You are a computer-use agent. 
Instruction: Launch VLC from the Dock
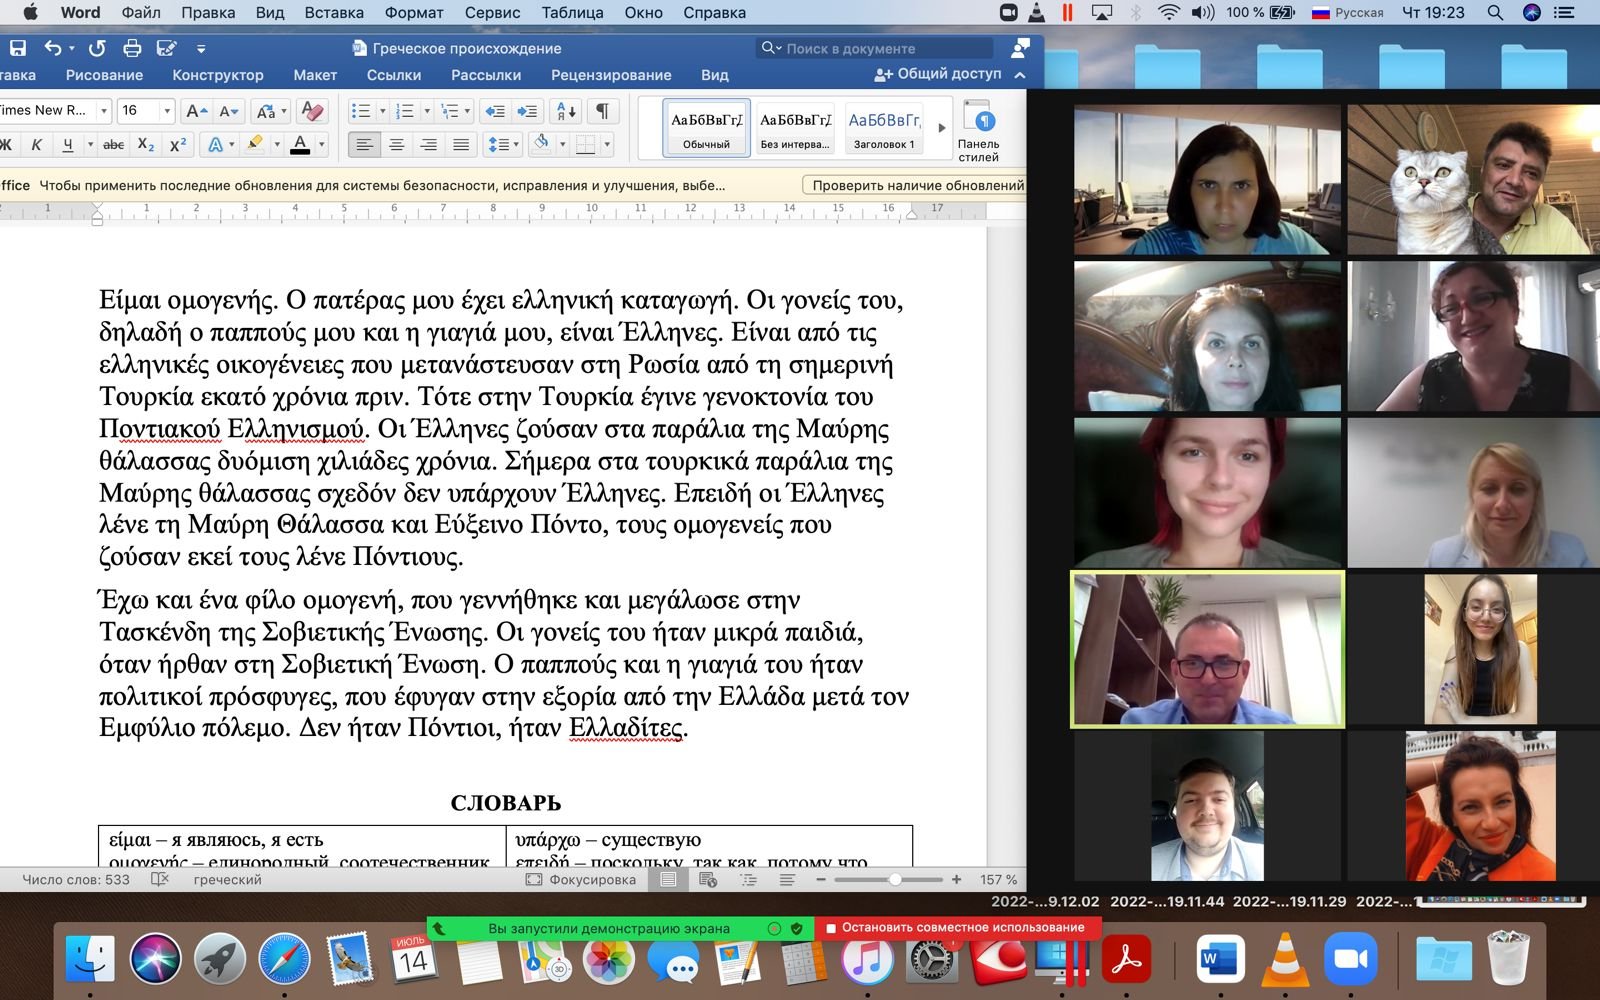pos(1286,960)
